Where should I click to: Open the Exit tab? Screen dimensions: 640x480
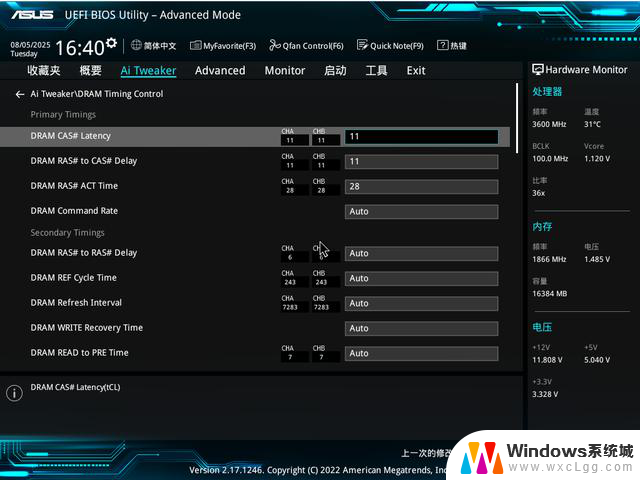tap(416, 71)
